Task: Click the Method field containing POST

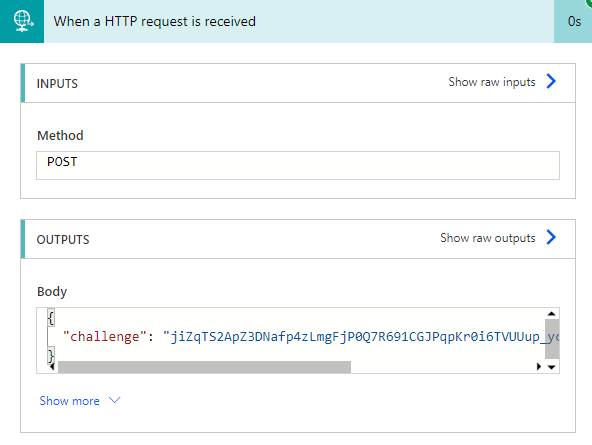Action: point(298,165)
